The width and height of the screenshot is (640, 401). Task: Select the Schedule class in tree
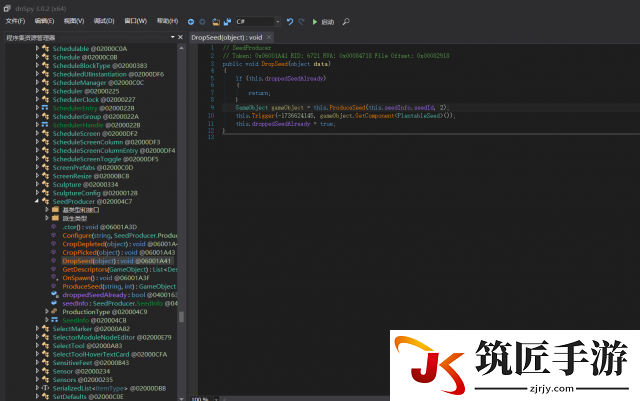coord(84,57)
